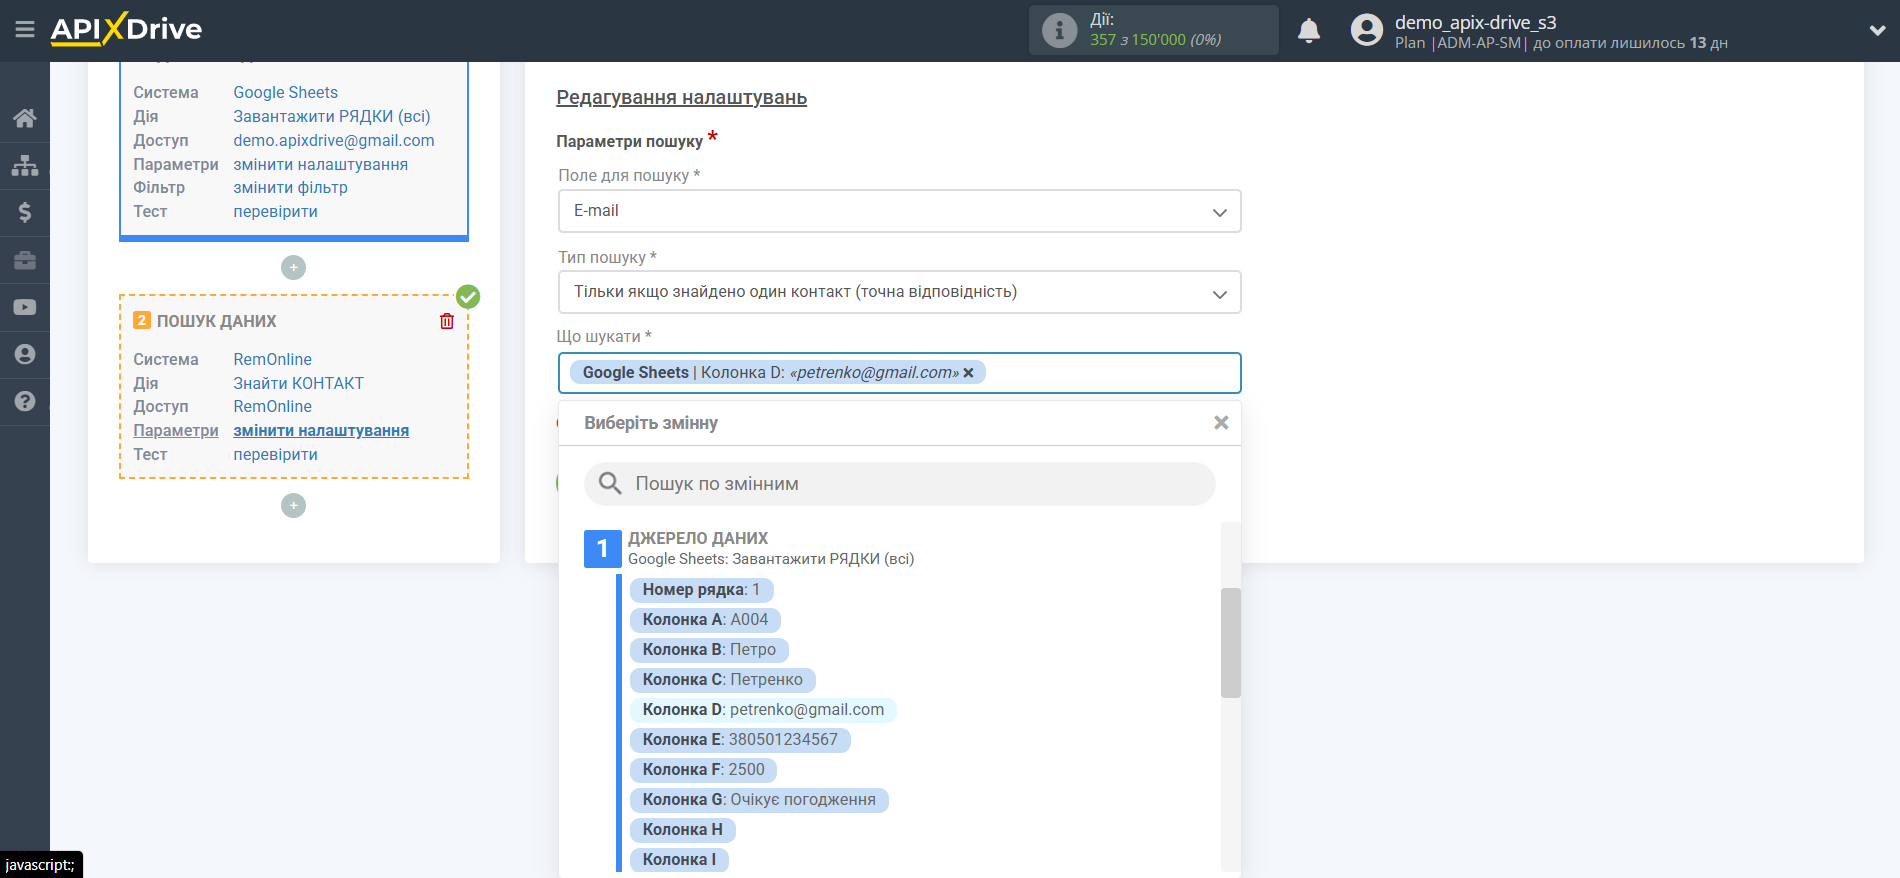The height and width of the screenshot is (878, 1900).
Task: Expand the account menu chevron
Action: pos(1877,30)
